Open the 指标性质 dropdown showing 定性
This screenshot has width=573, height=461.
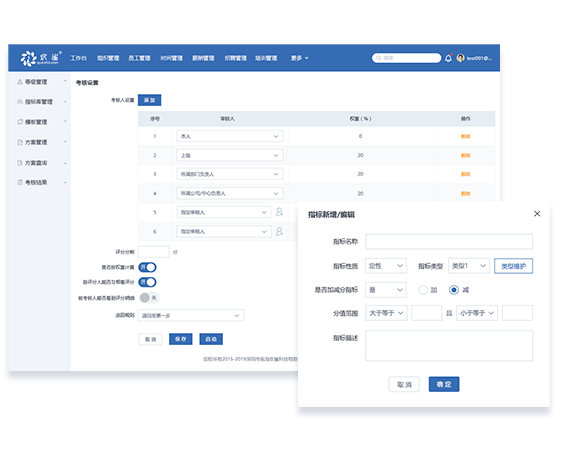(x=386, y=266)
